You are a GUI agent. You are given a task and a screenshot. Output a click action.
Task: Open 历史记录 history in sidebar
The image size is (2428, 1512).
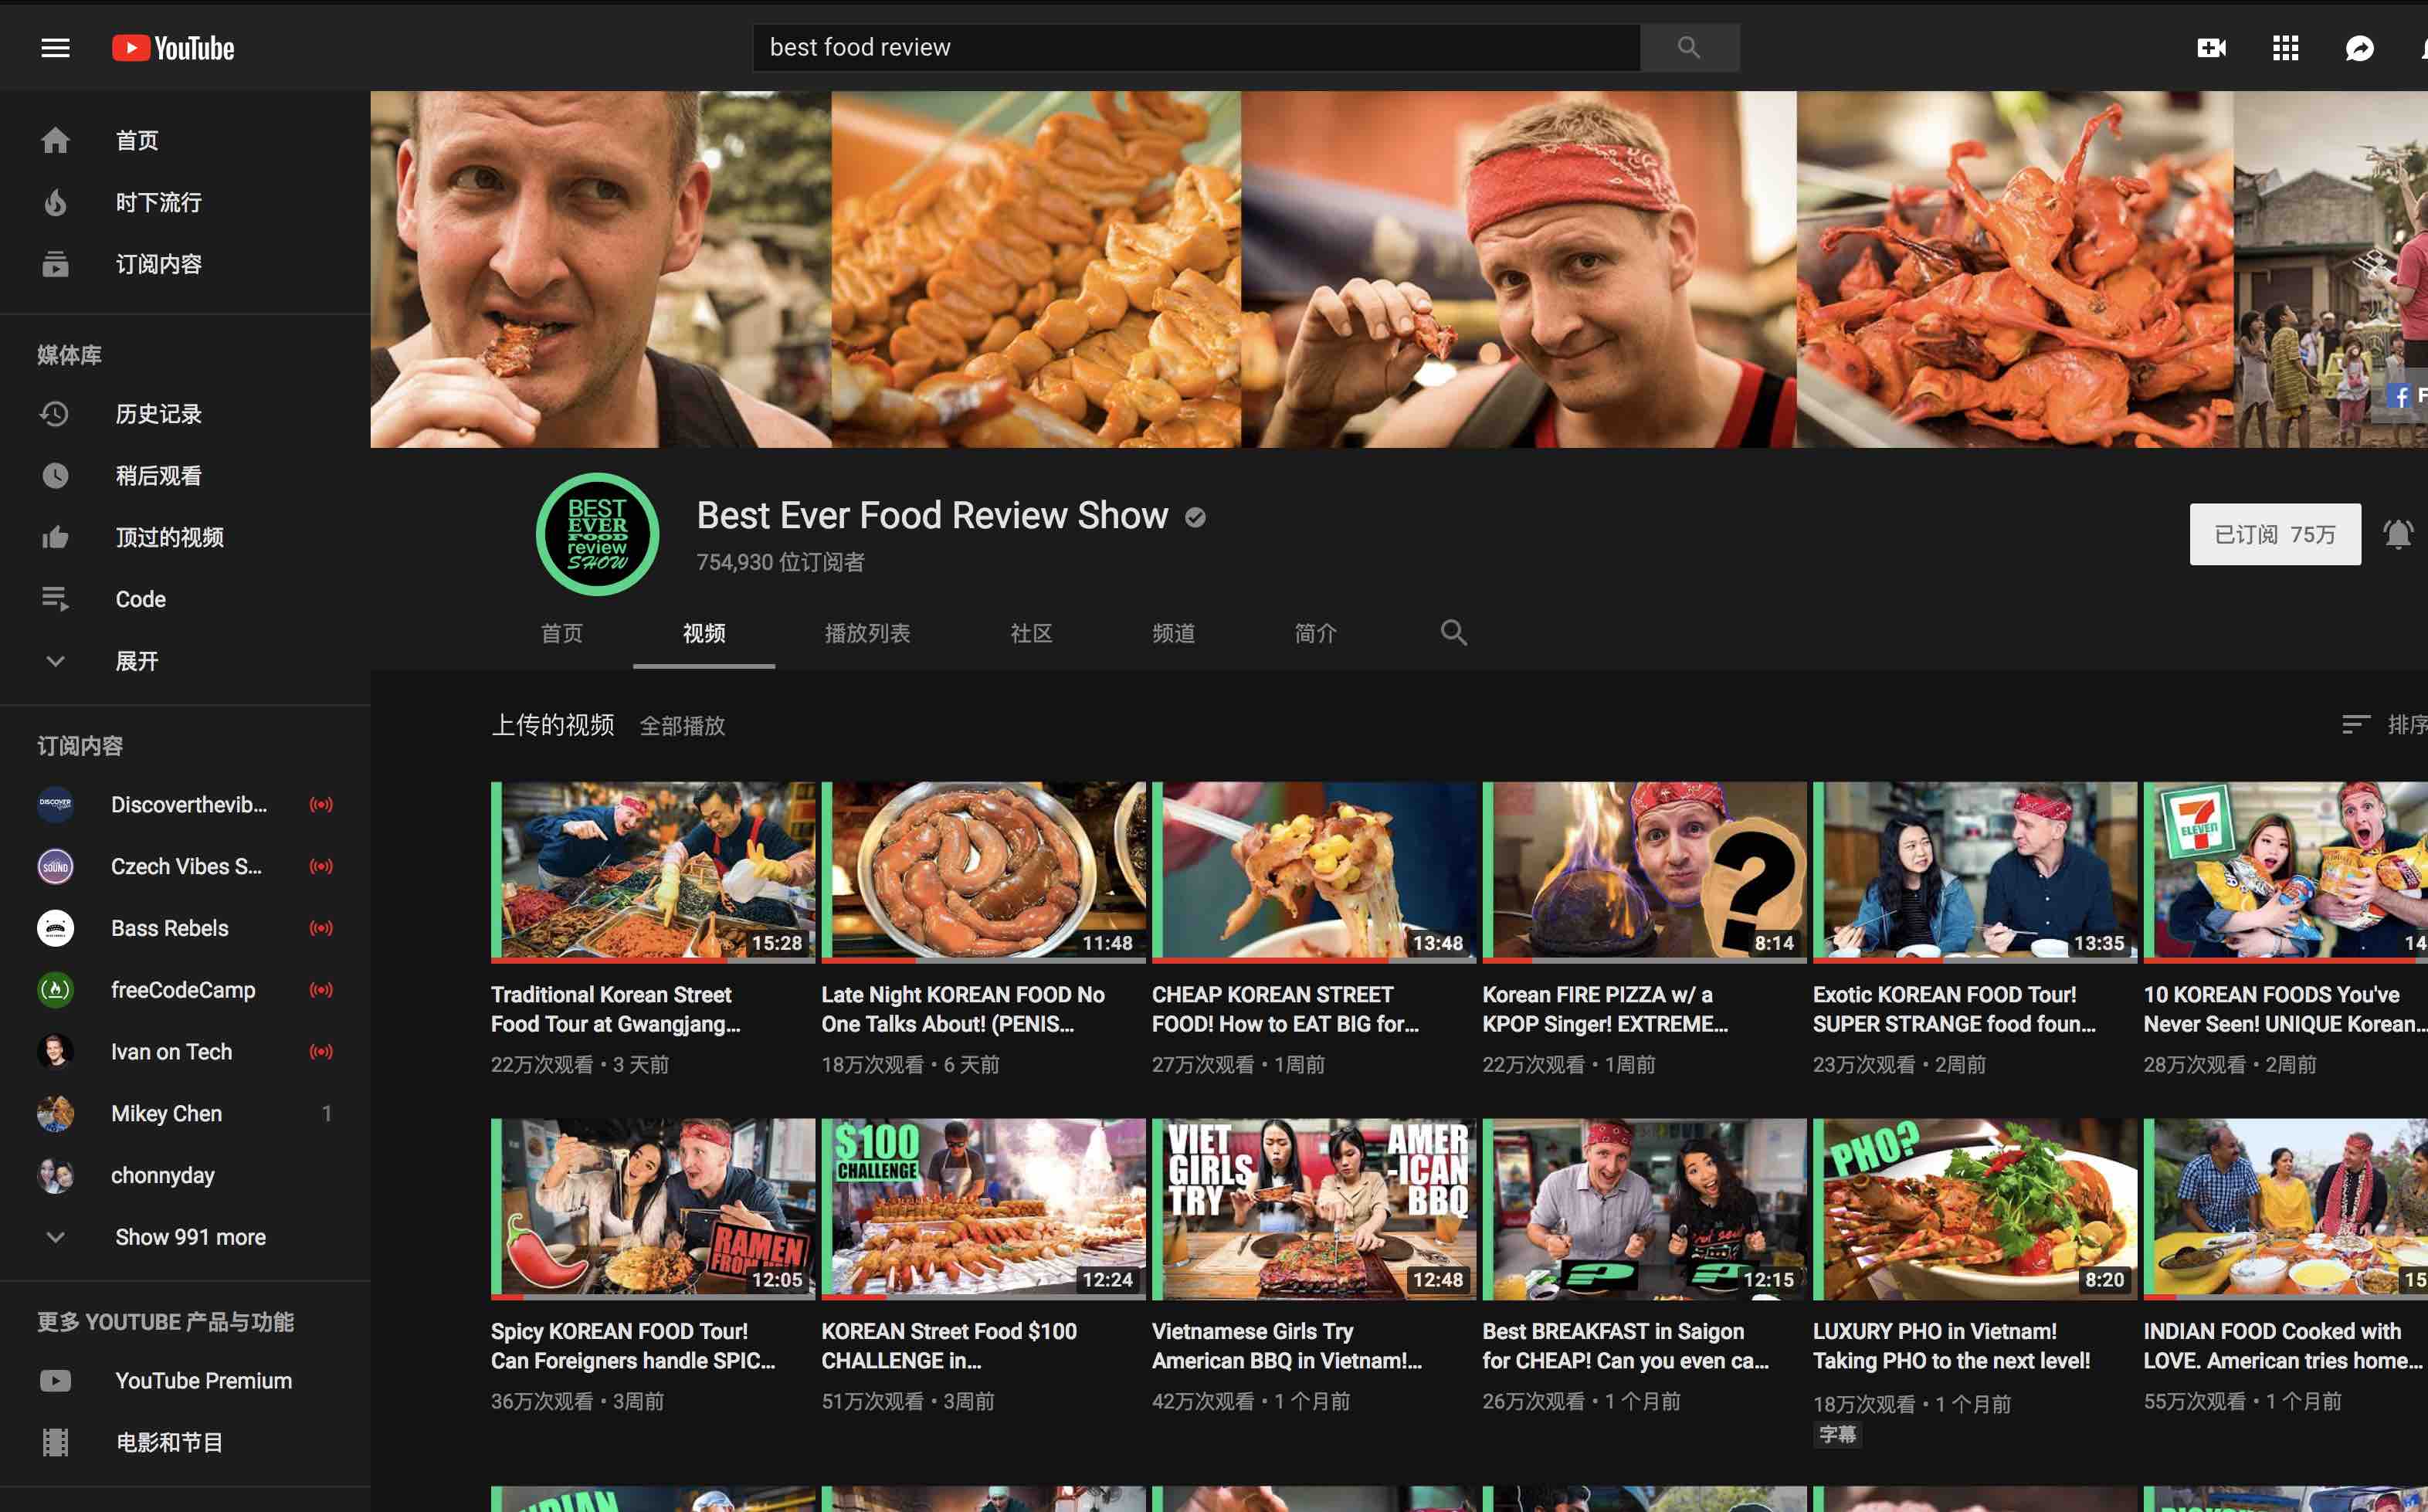click(x=158, y=414)
